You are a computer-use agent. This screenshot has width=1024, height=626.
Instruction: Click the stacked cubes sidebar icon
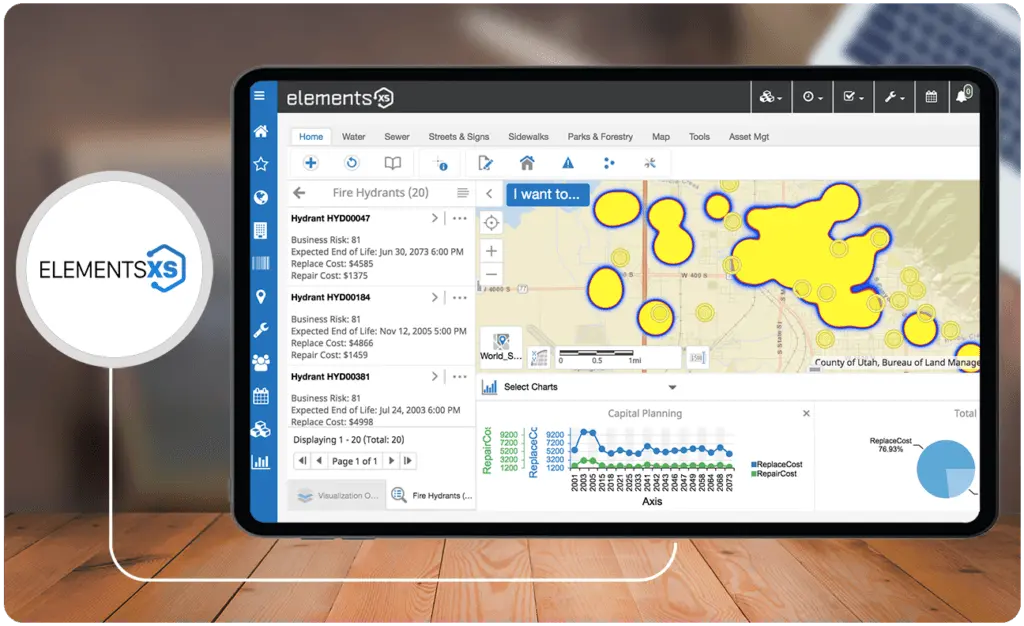[261, 429]
